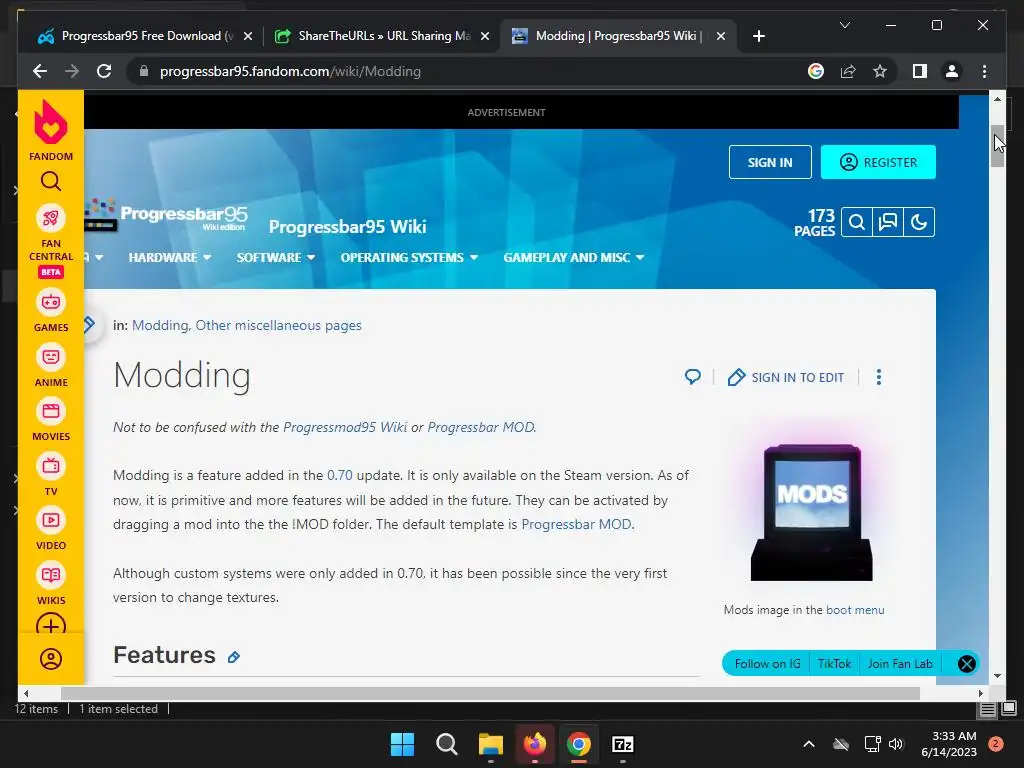Close the Follow on IG banner
This screenshot has width=1024, height=768.
[x=967, y=664]
